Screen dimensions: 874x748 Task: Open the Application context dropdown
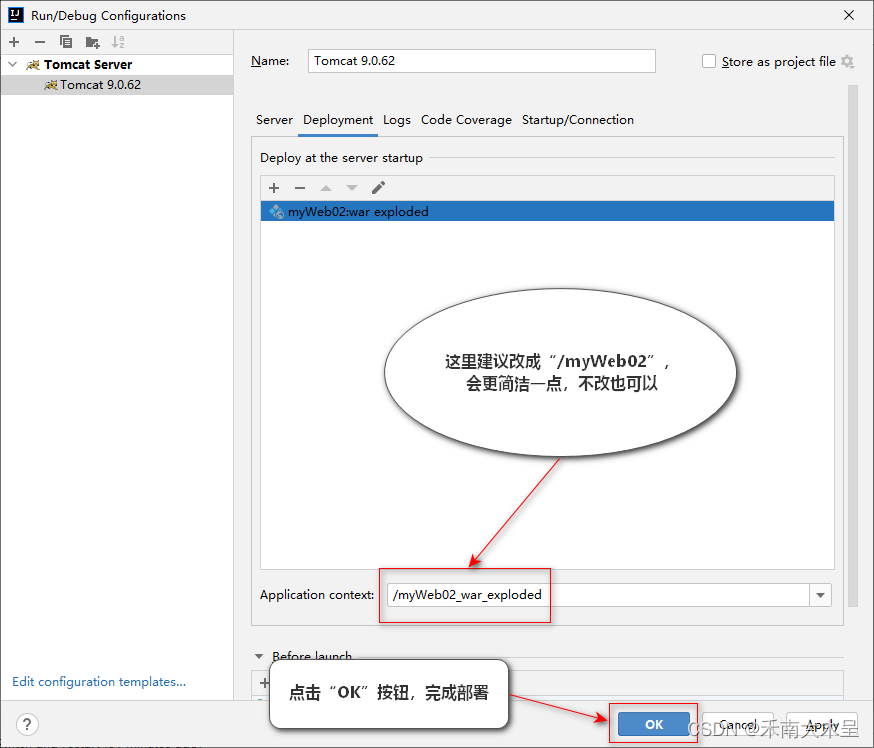820,595
